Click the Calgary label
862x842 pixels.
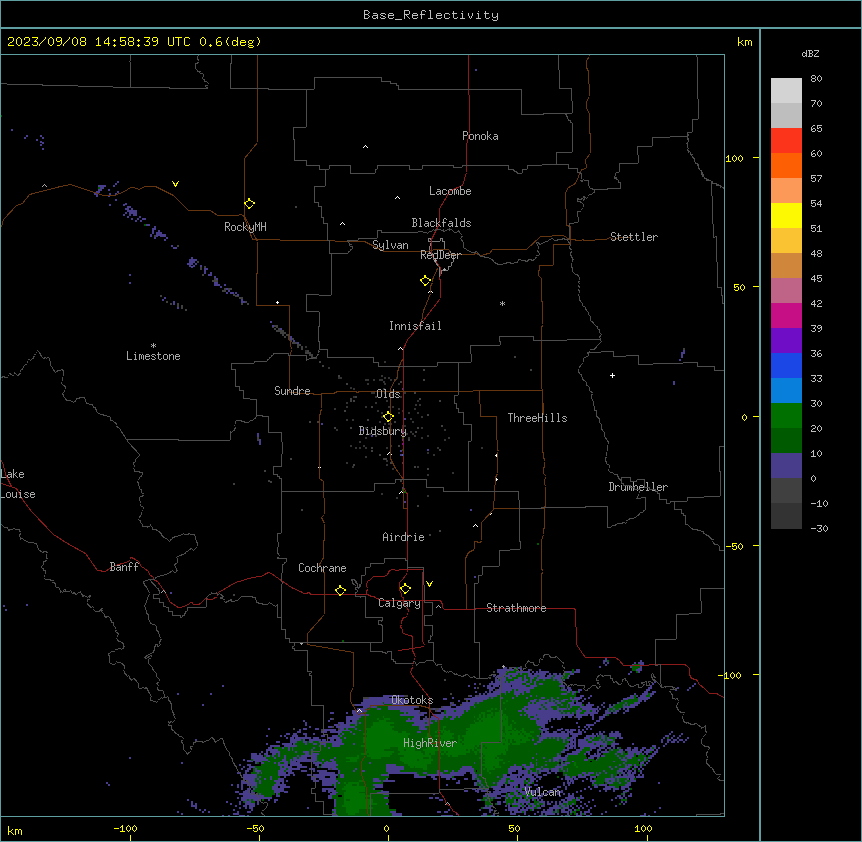pos(399,603)
